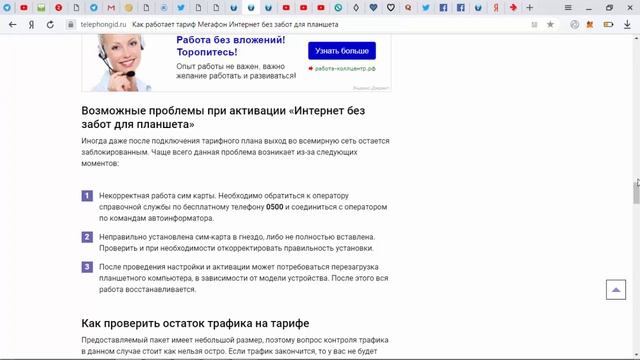Click the number 3 list badge

(x=87, y=267)
